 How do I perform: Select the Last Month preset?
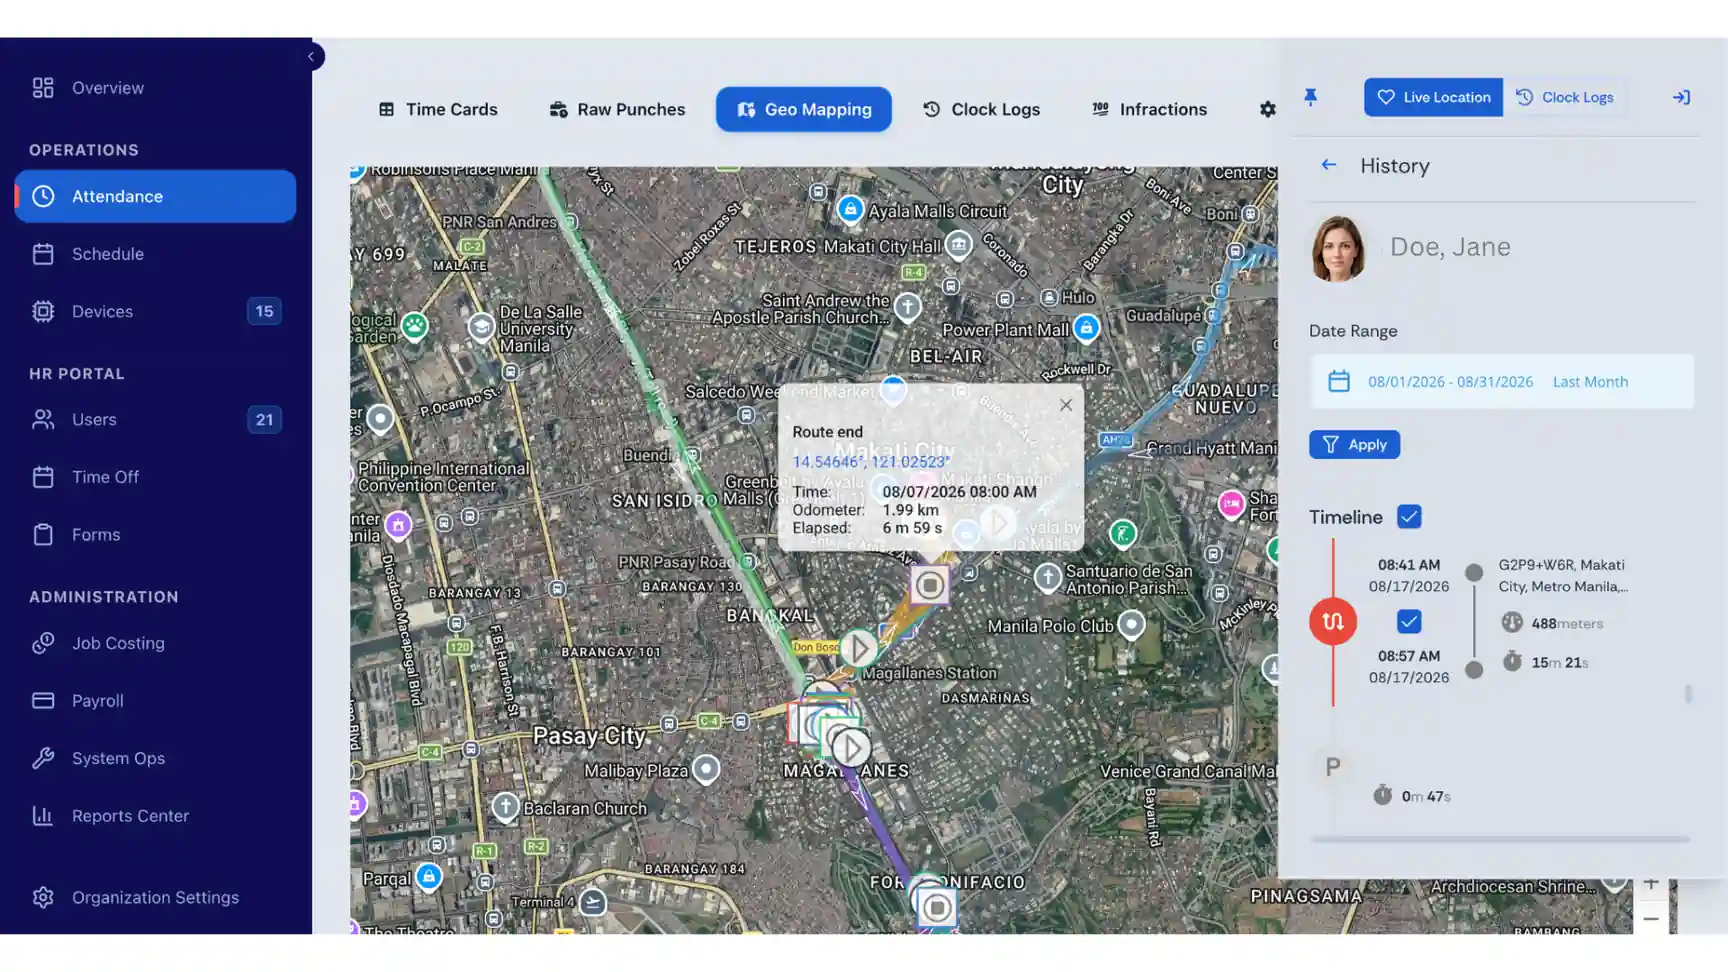pos(1590,381)
